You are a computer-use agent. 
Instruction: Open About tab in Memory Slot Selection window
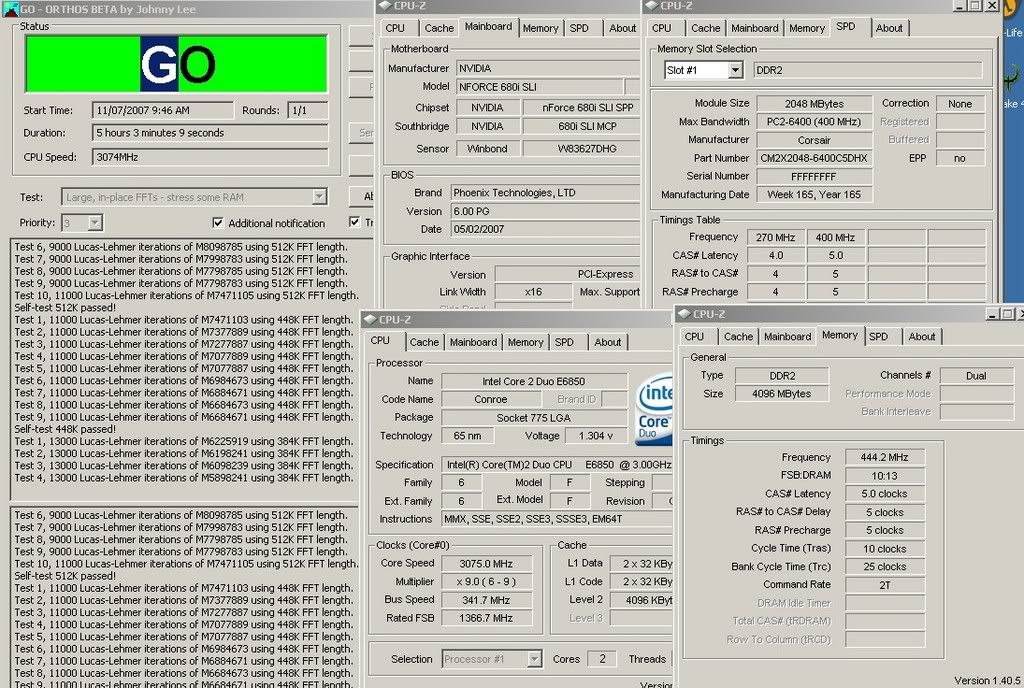[889, 28]
